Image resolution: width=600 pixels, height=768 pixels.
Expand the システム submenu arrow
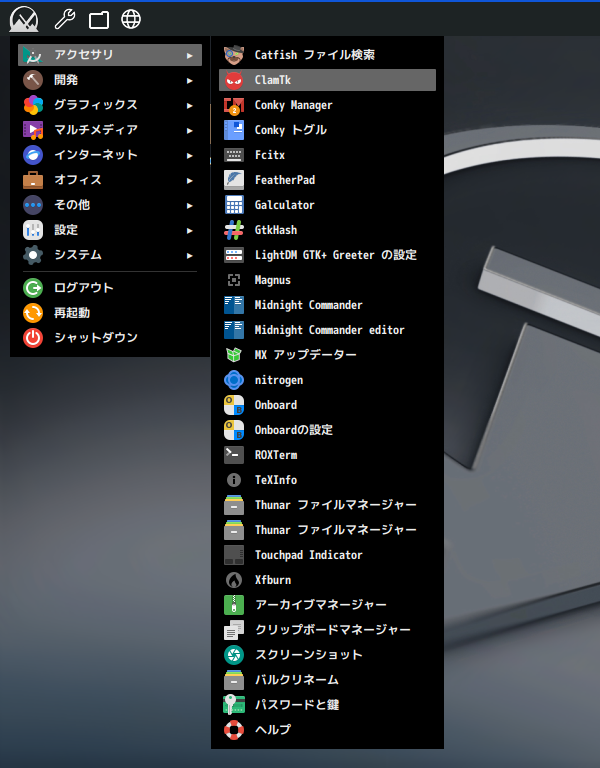pyautogui.click(x=190, y=255)
